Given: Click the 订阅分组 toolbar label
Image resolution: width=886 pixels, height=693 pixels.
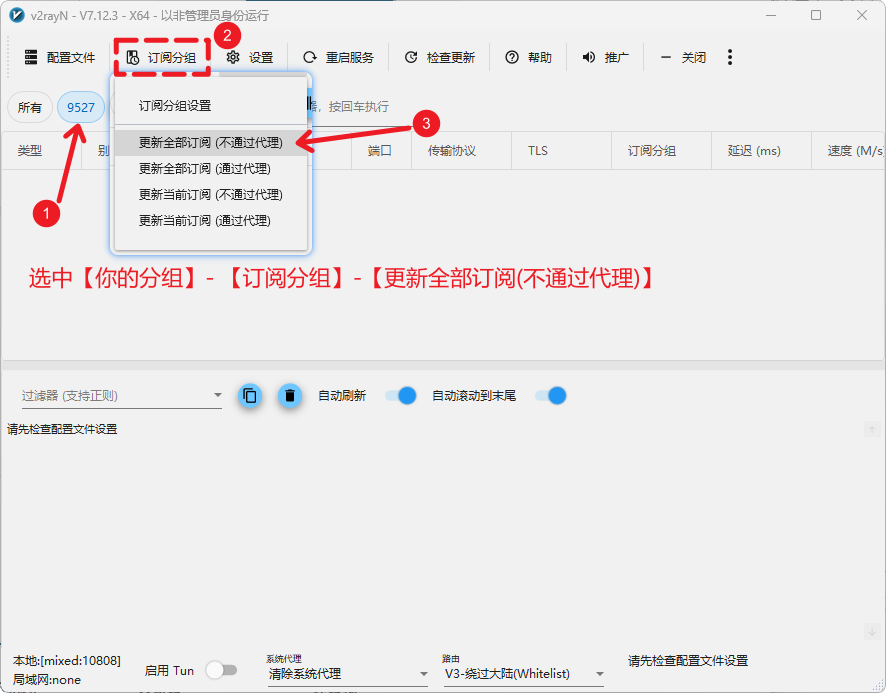Looking at the screenshot, I should 172,58.
